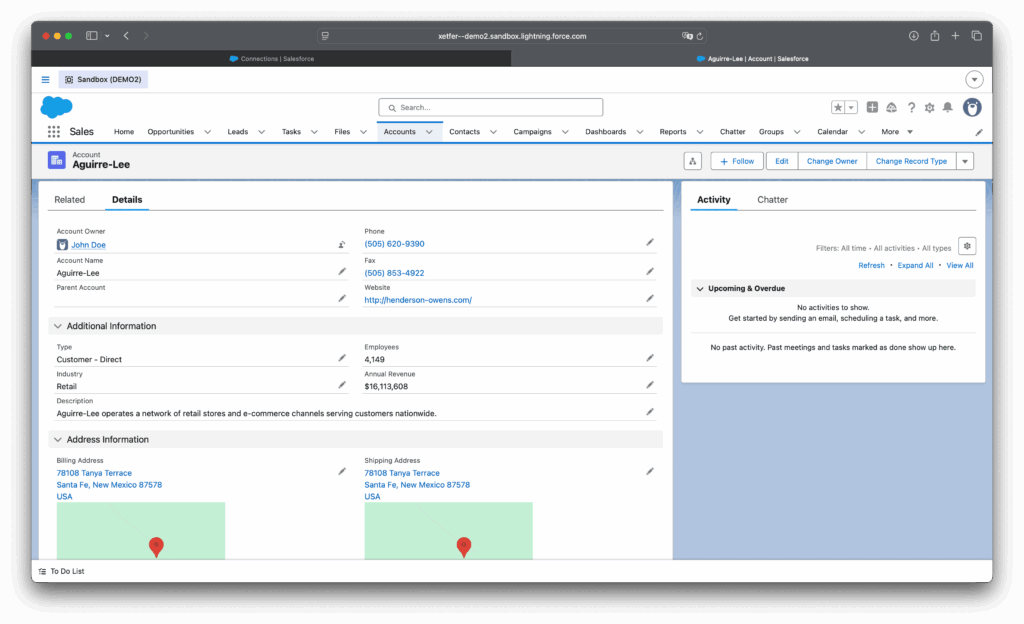This screenshot has height=624, width=1024.
Task: Click the View All link
Action: 959,266
